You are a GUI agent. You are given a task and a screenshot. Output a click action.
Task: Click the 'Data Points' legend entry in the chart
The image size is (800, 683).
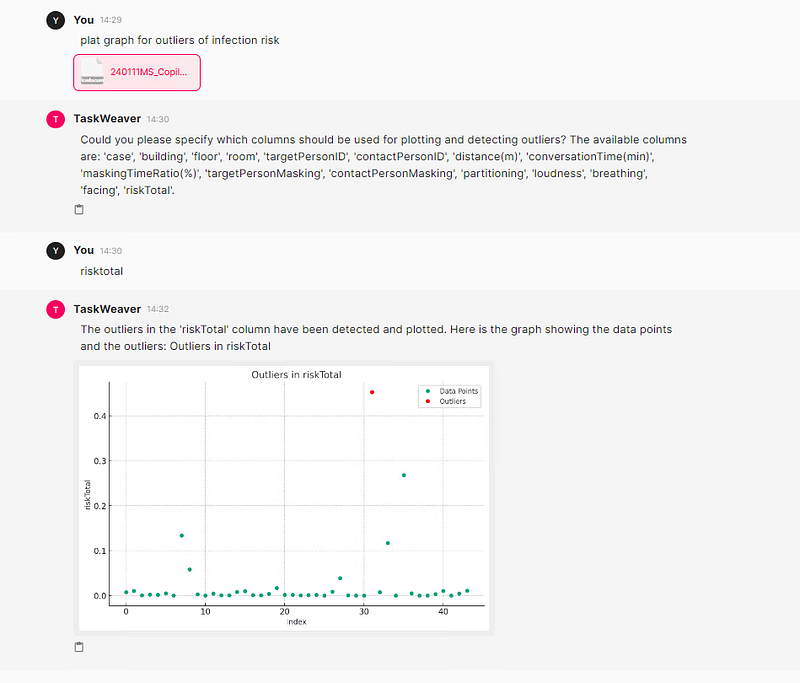(452, 391)
